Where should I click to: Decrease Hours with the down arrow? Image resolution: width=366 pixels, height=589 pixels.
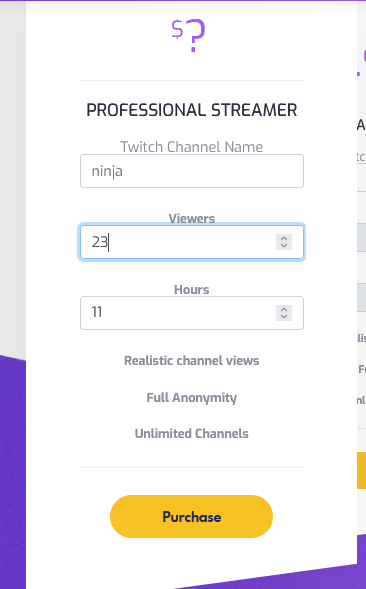(x=284, y=317)
